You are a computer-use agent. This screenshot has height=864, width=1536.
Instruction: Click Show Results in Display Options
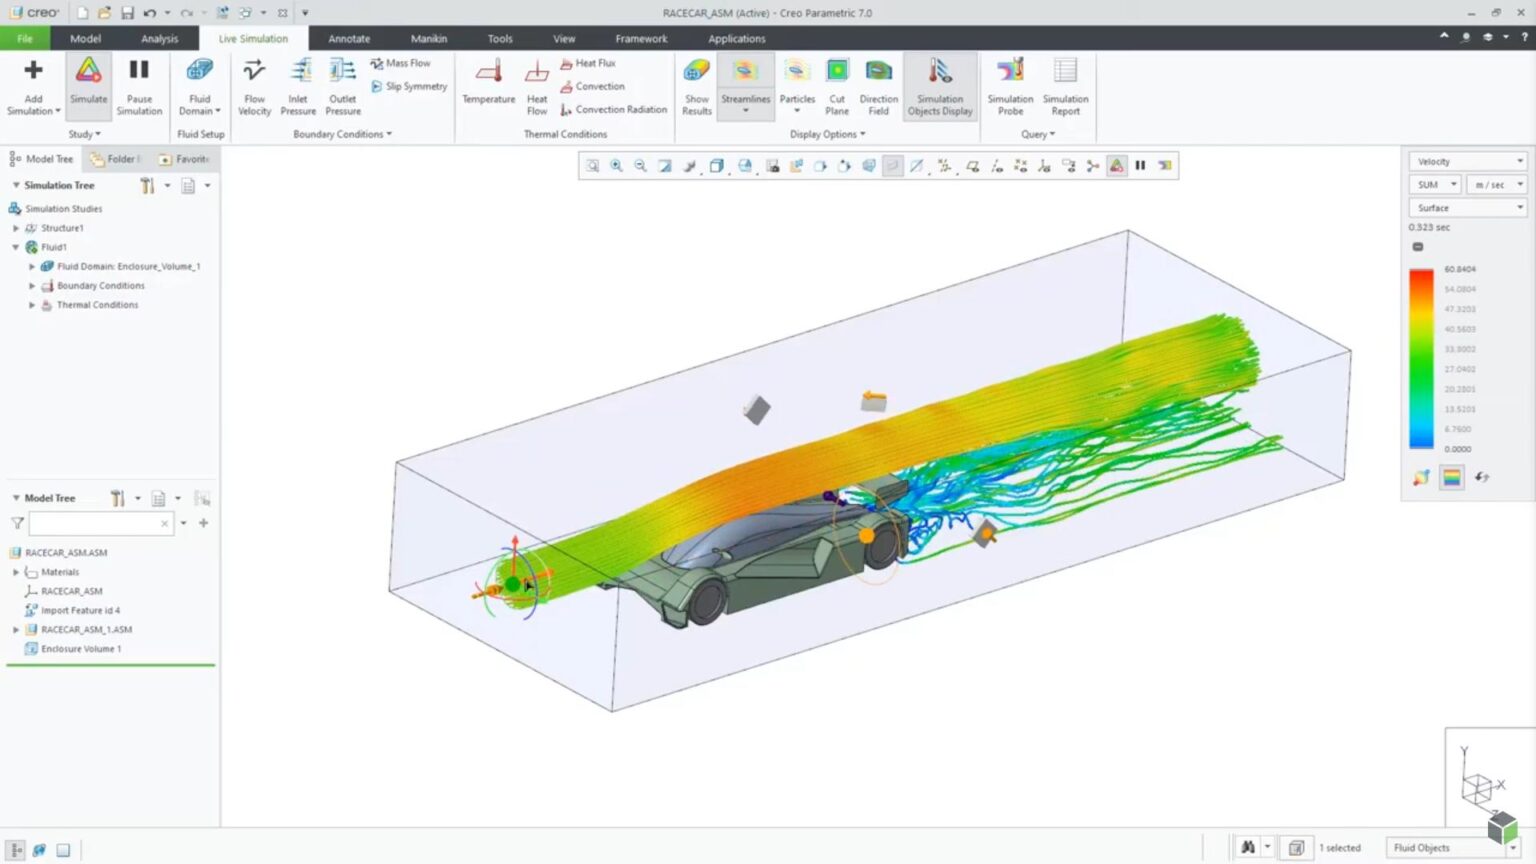point(695,85)
